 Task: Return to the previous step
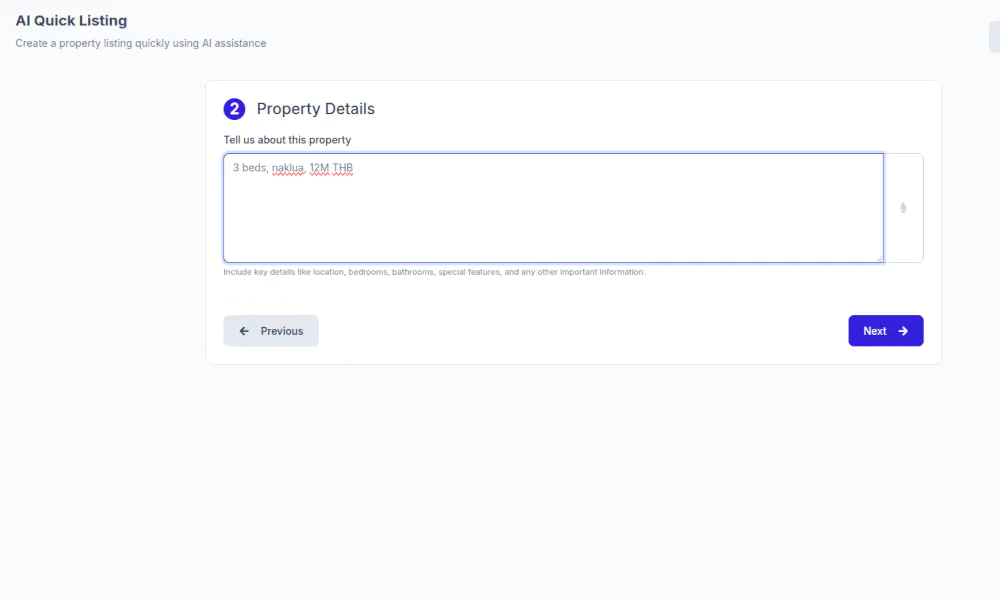[271, 331]
